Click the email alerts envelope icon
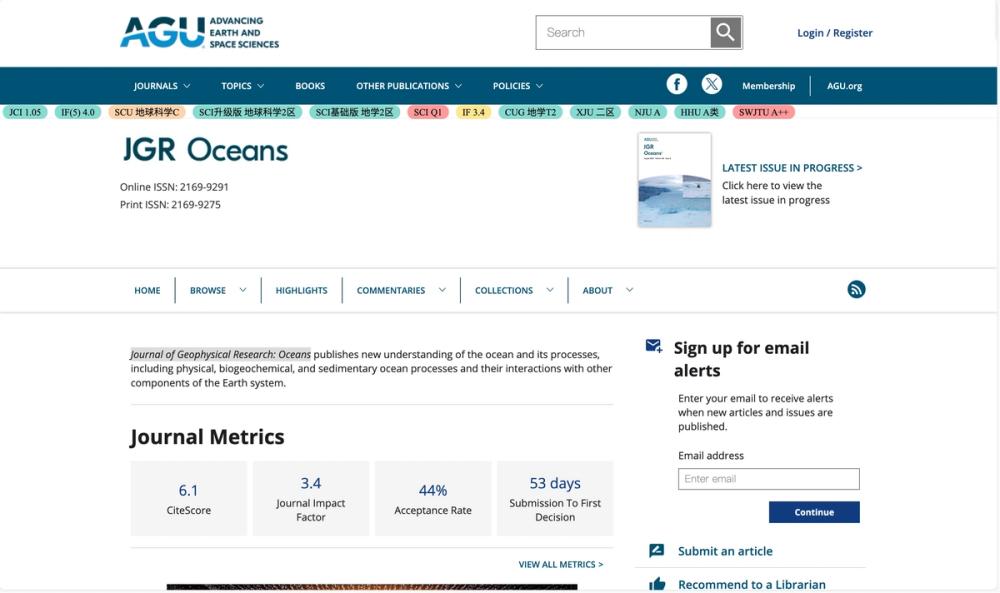Viewport: 1000px width, 593px height. (x=654, y=346)
